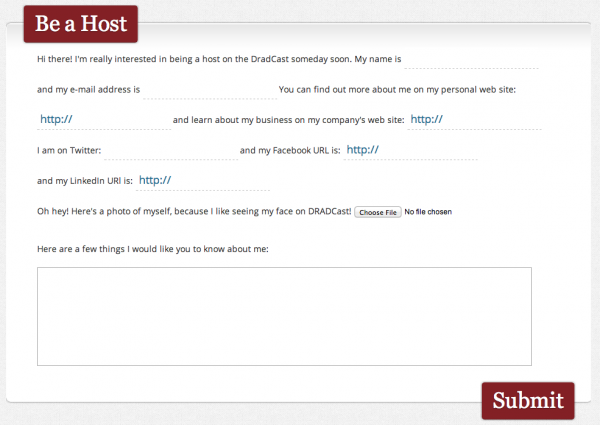Select the company web site URL field

click(474, 120)
